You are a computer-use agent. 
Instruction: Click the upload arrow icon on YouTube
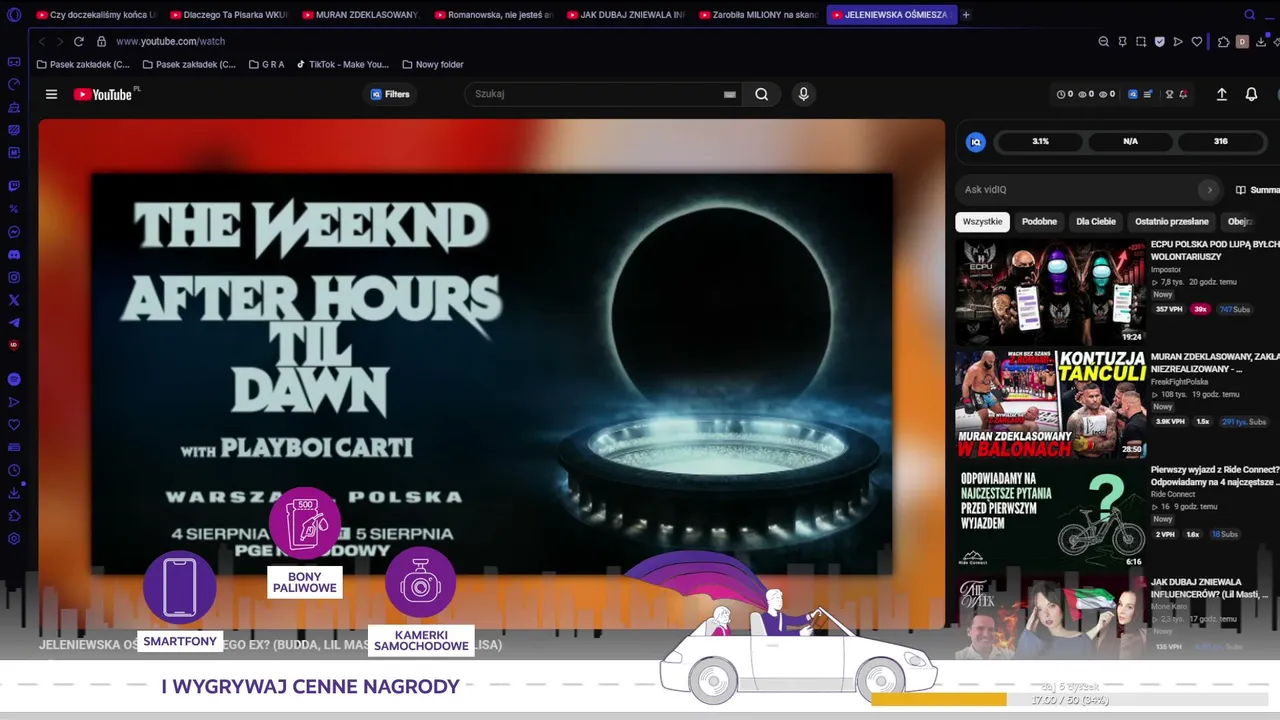pyautogui.click(x=1221, y=94)
